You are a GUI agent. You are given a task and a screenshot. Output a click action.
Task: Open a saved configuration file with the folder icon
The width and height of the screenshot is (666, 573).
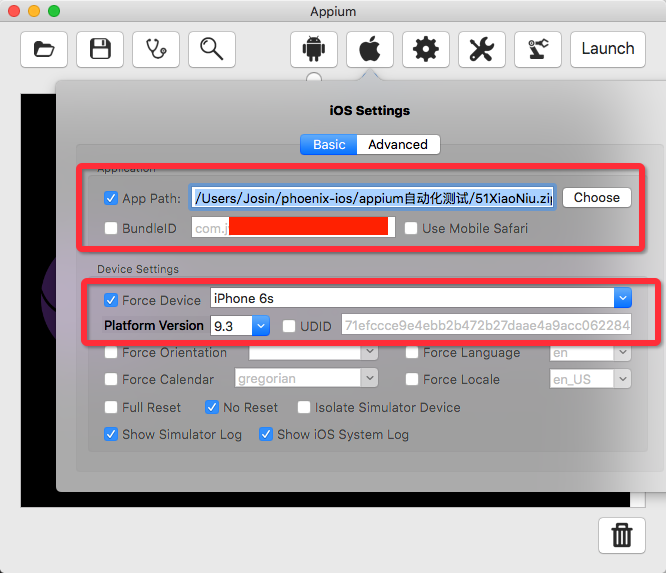tap(44, 49)
